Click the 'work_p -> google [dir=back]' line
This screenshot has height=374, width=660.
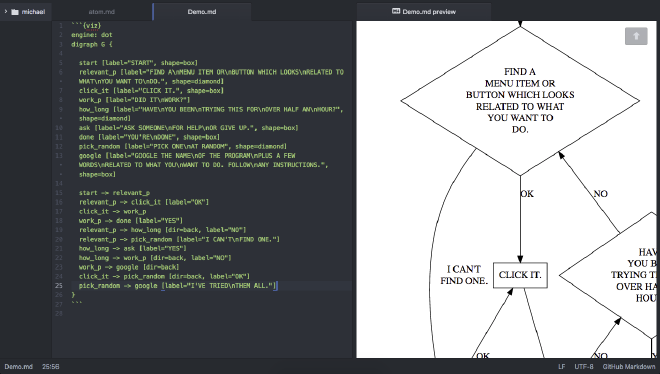(x=129, y=267)
